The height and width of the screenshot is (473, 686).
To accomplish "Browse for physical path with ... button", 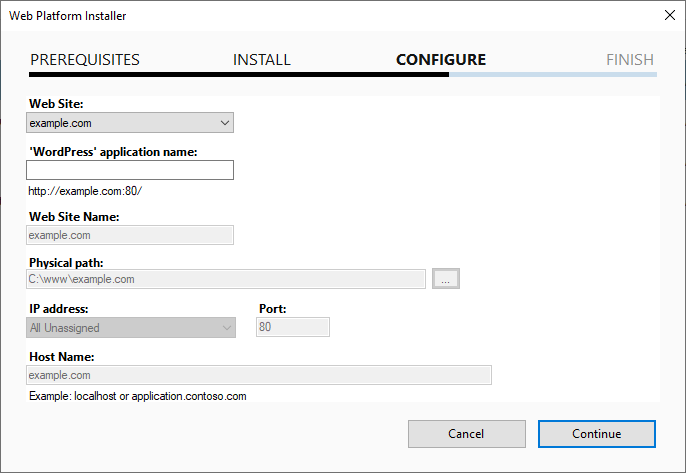I will click(446, 279).
